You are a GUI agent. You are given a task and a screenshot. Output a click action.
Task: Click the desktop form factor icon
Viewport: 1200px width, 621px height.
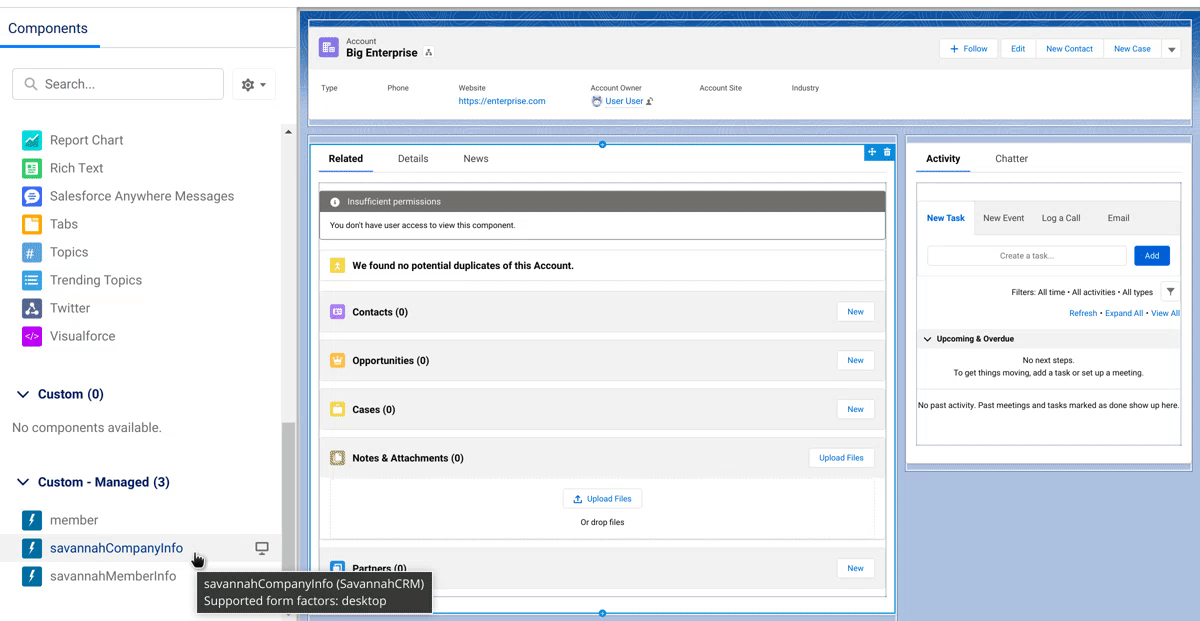[262, 548]
